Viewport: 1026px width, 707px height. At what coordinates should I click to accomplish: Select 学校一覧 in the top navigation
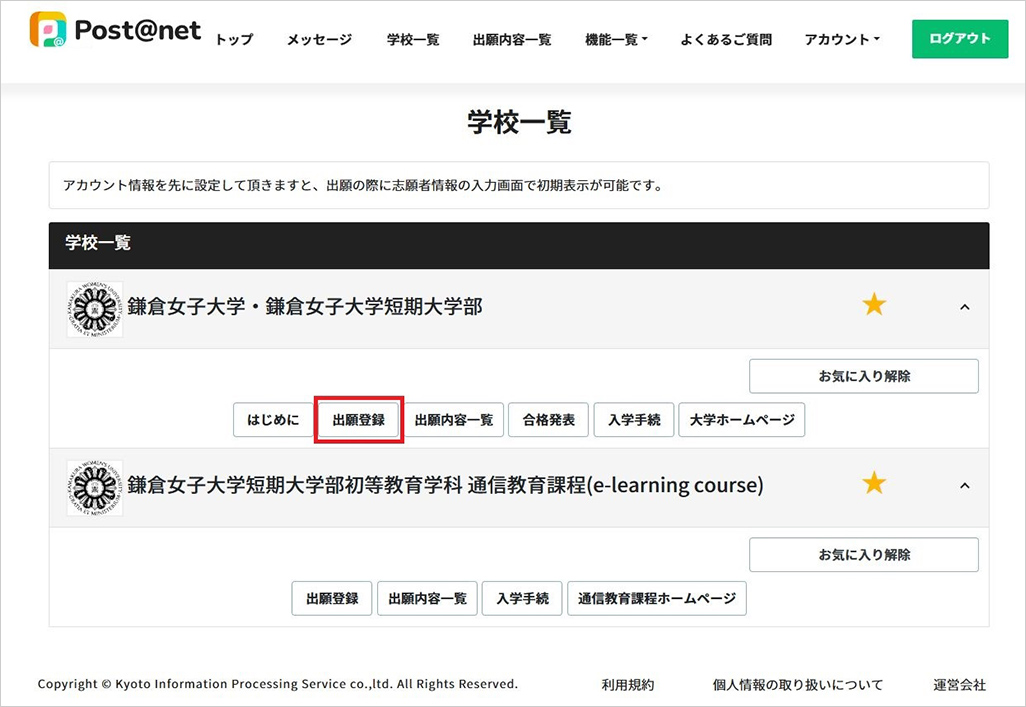click(413, 39)
